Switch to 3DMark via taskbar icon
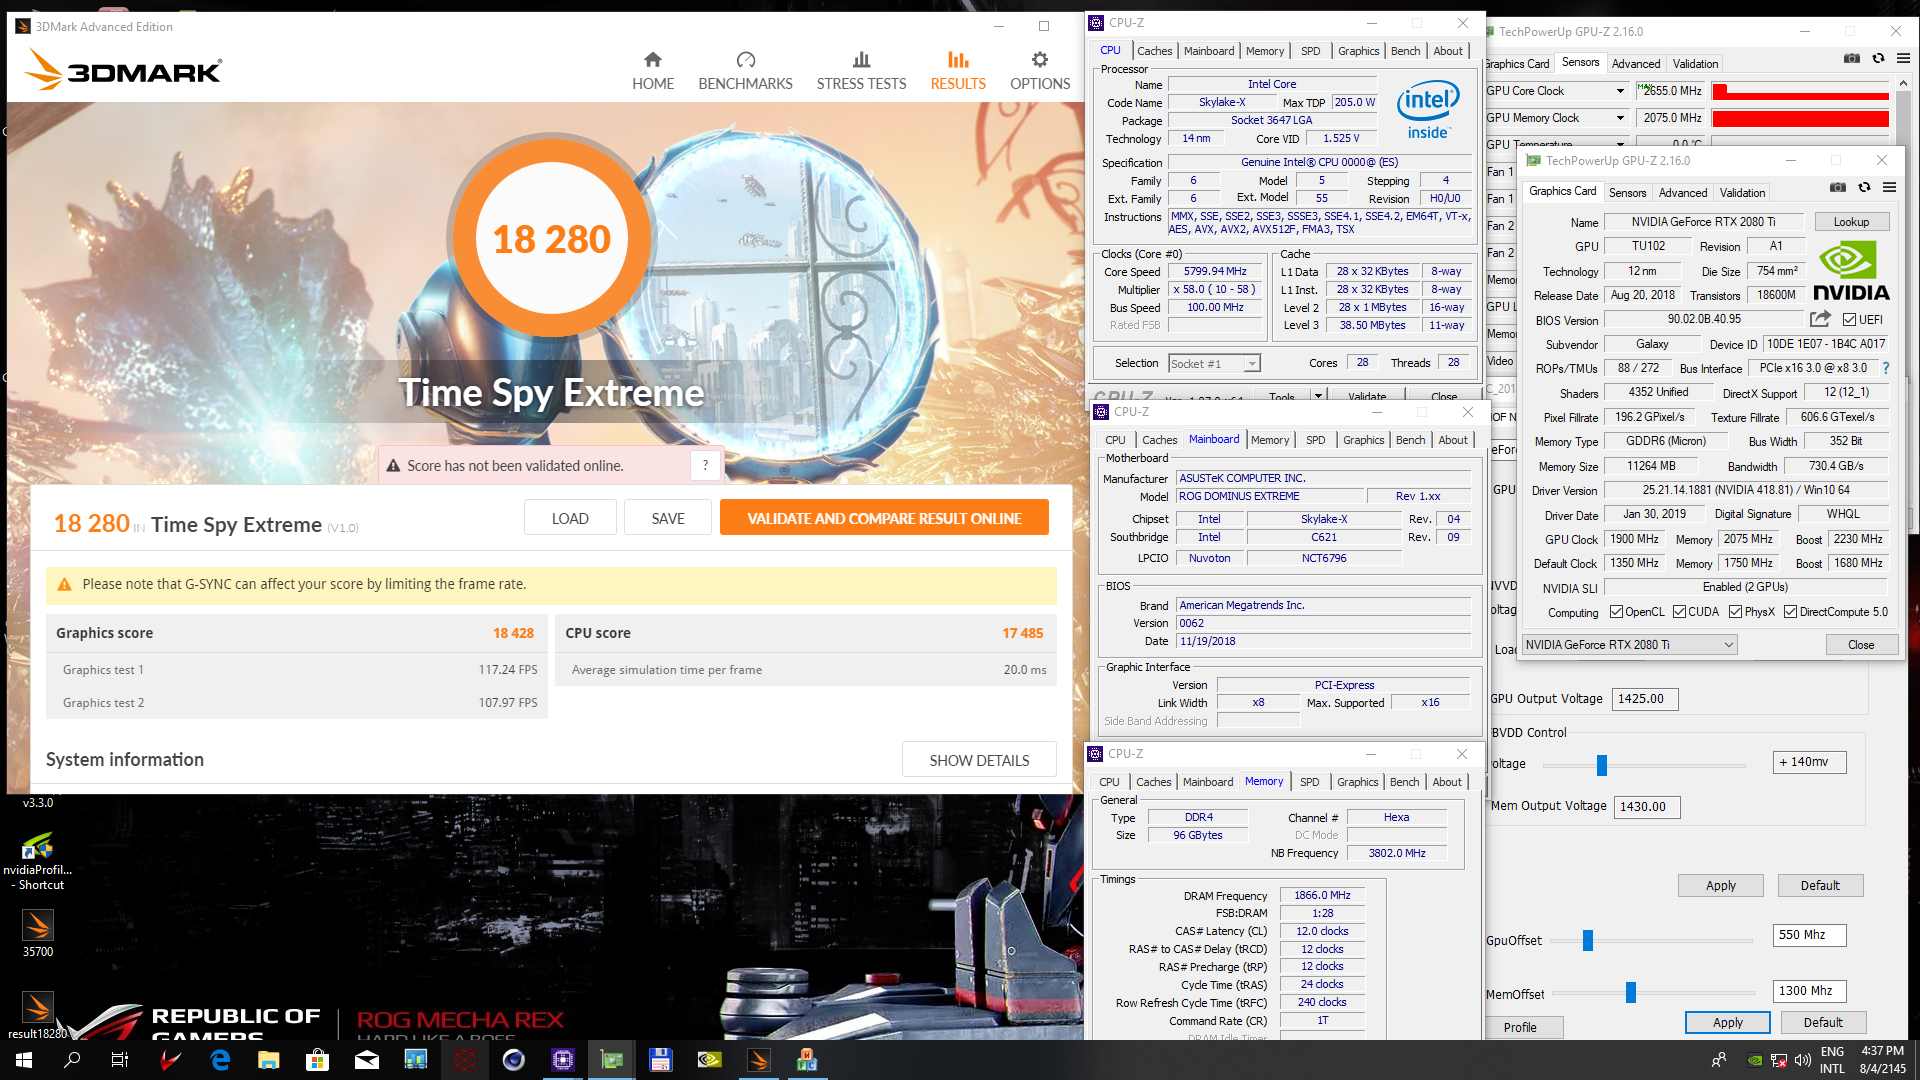This screenshot has width=1920, height=1080. pos(759,1060)
